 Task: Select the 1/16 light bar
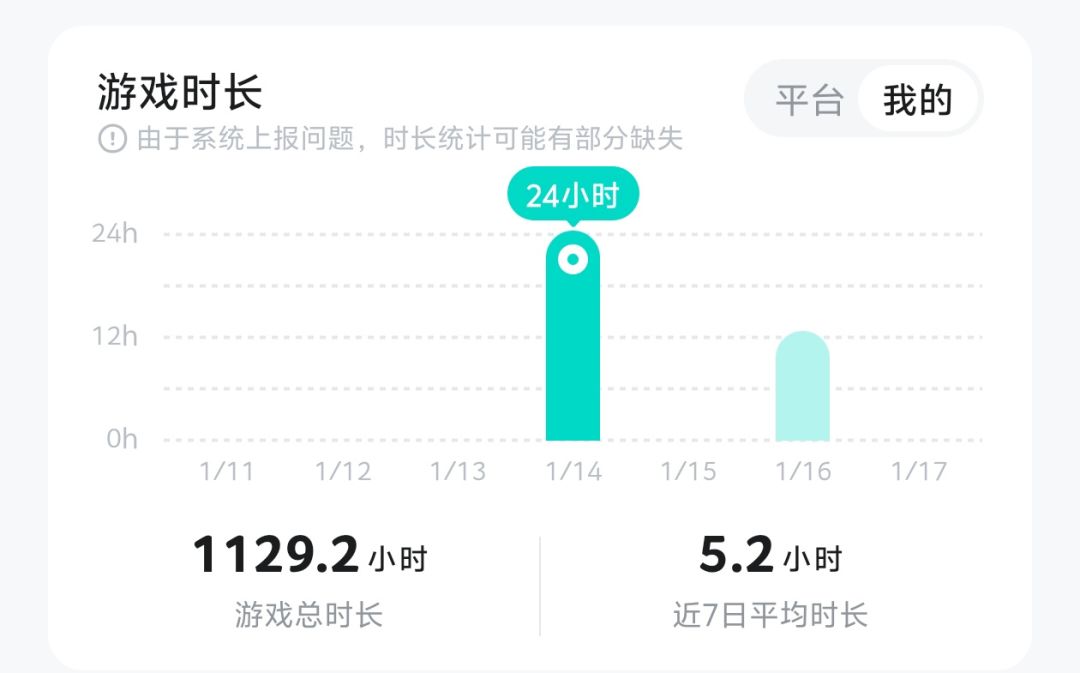[802, 386]
